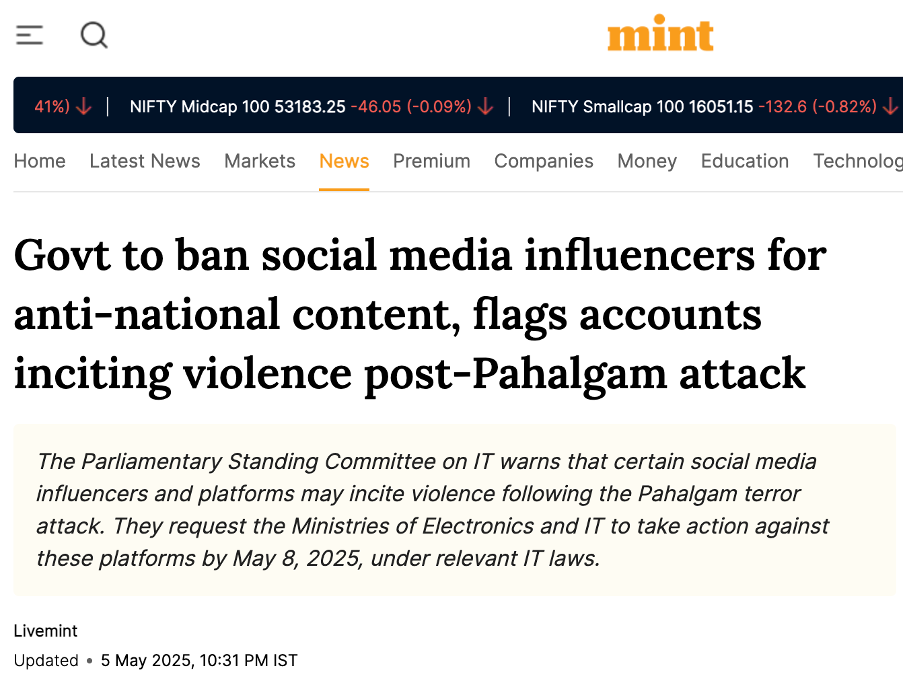This screenshot has width=904, height=690.
Task: Click the italic article summary box
Action: click(x=455, y=510)
